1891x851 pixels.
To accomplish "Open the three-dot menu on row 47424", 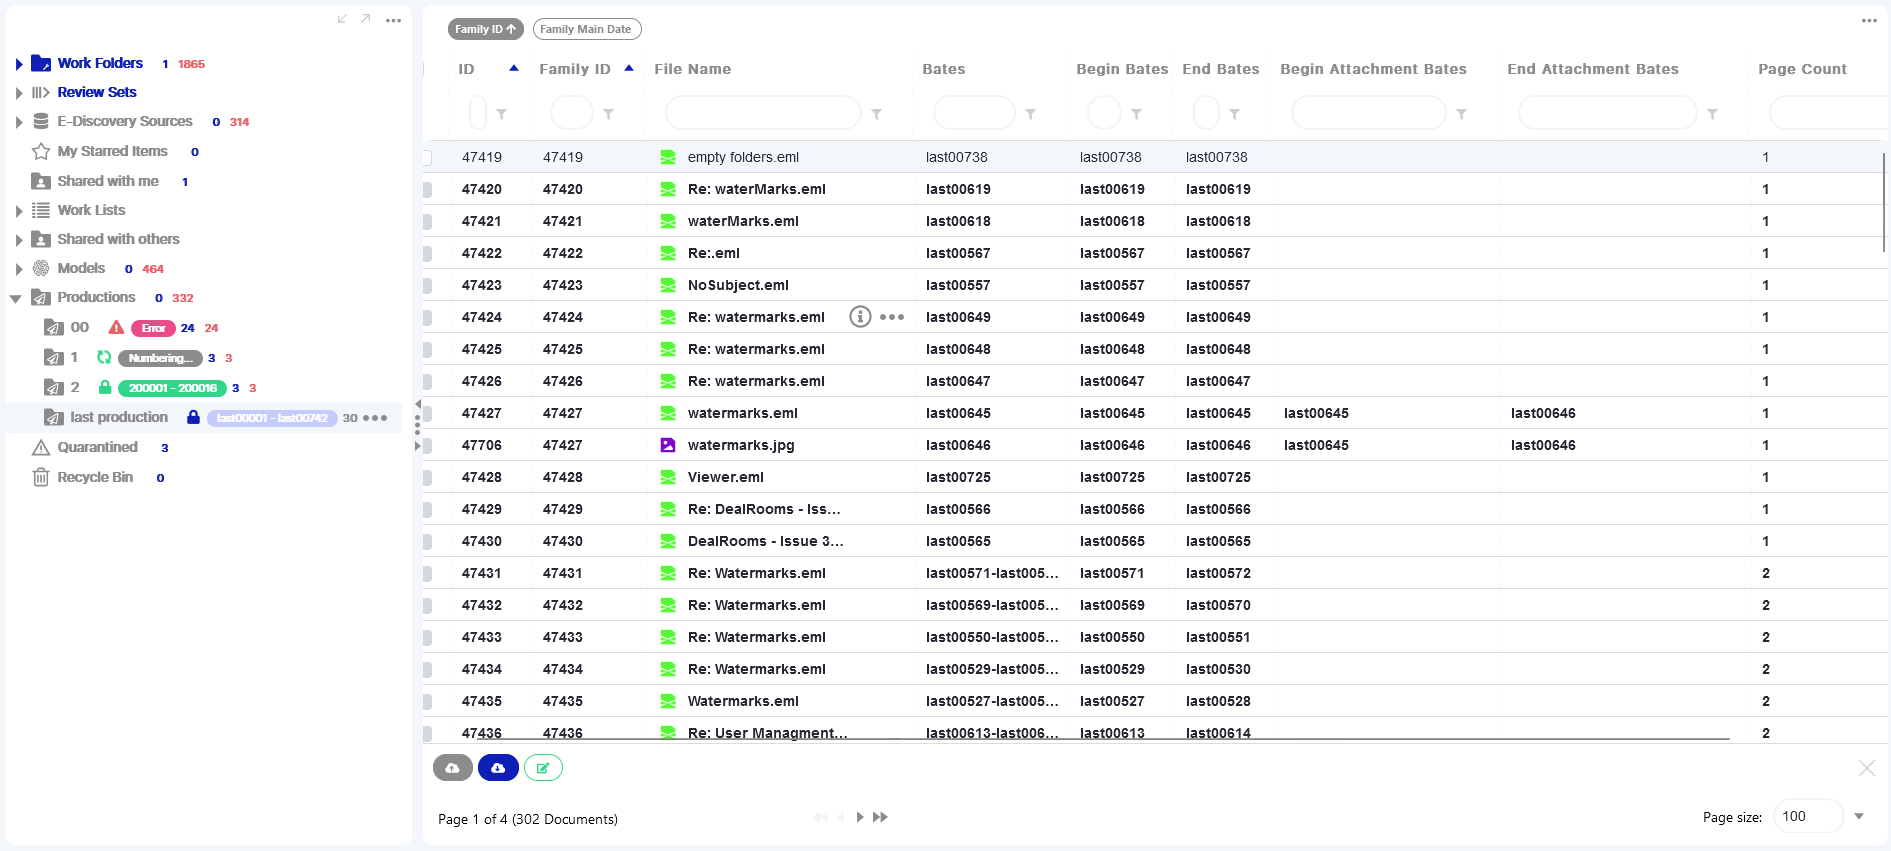I will coord(892,317).
